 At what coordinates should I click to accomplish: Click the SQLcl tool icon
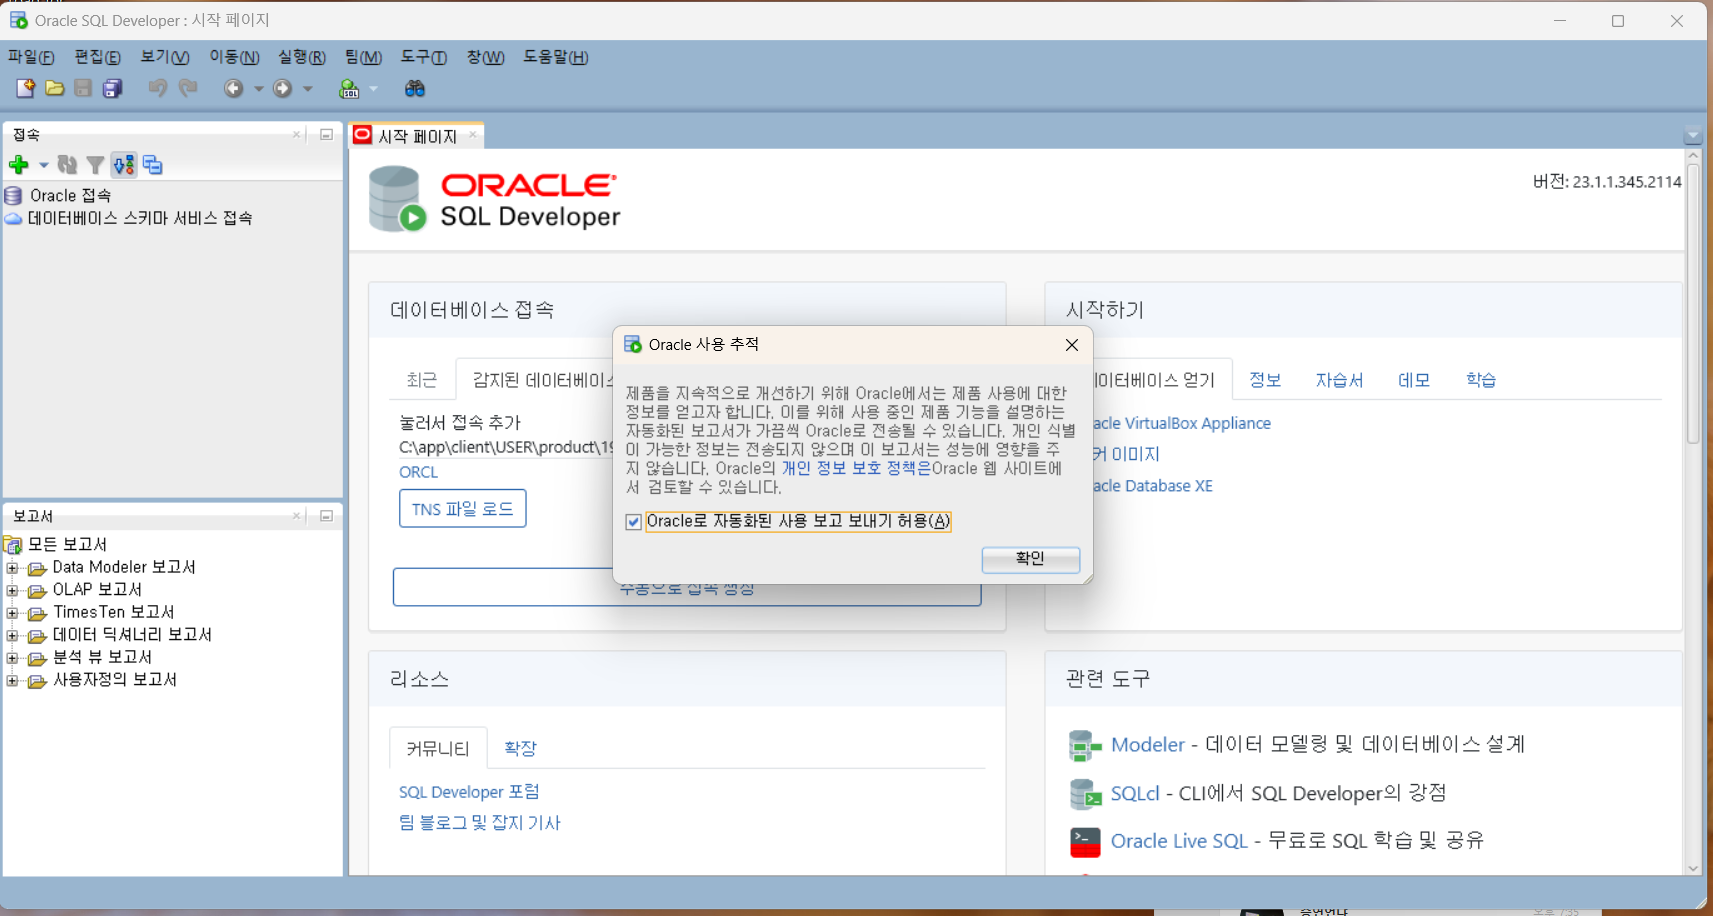tap(1085, 794)
